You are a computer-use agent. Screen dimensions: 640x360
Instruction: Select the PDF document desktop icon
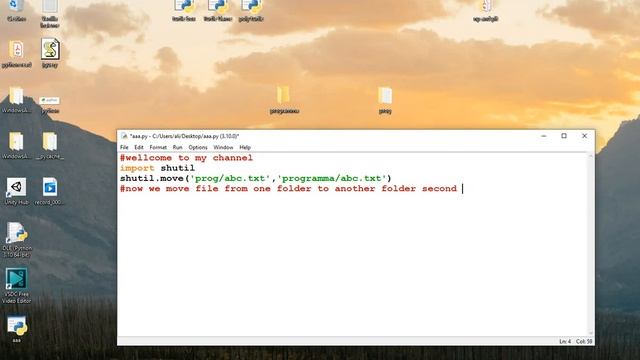[x=16, y=53]
